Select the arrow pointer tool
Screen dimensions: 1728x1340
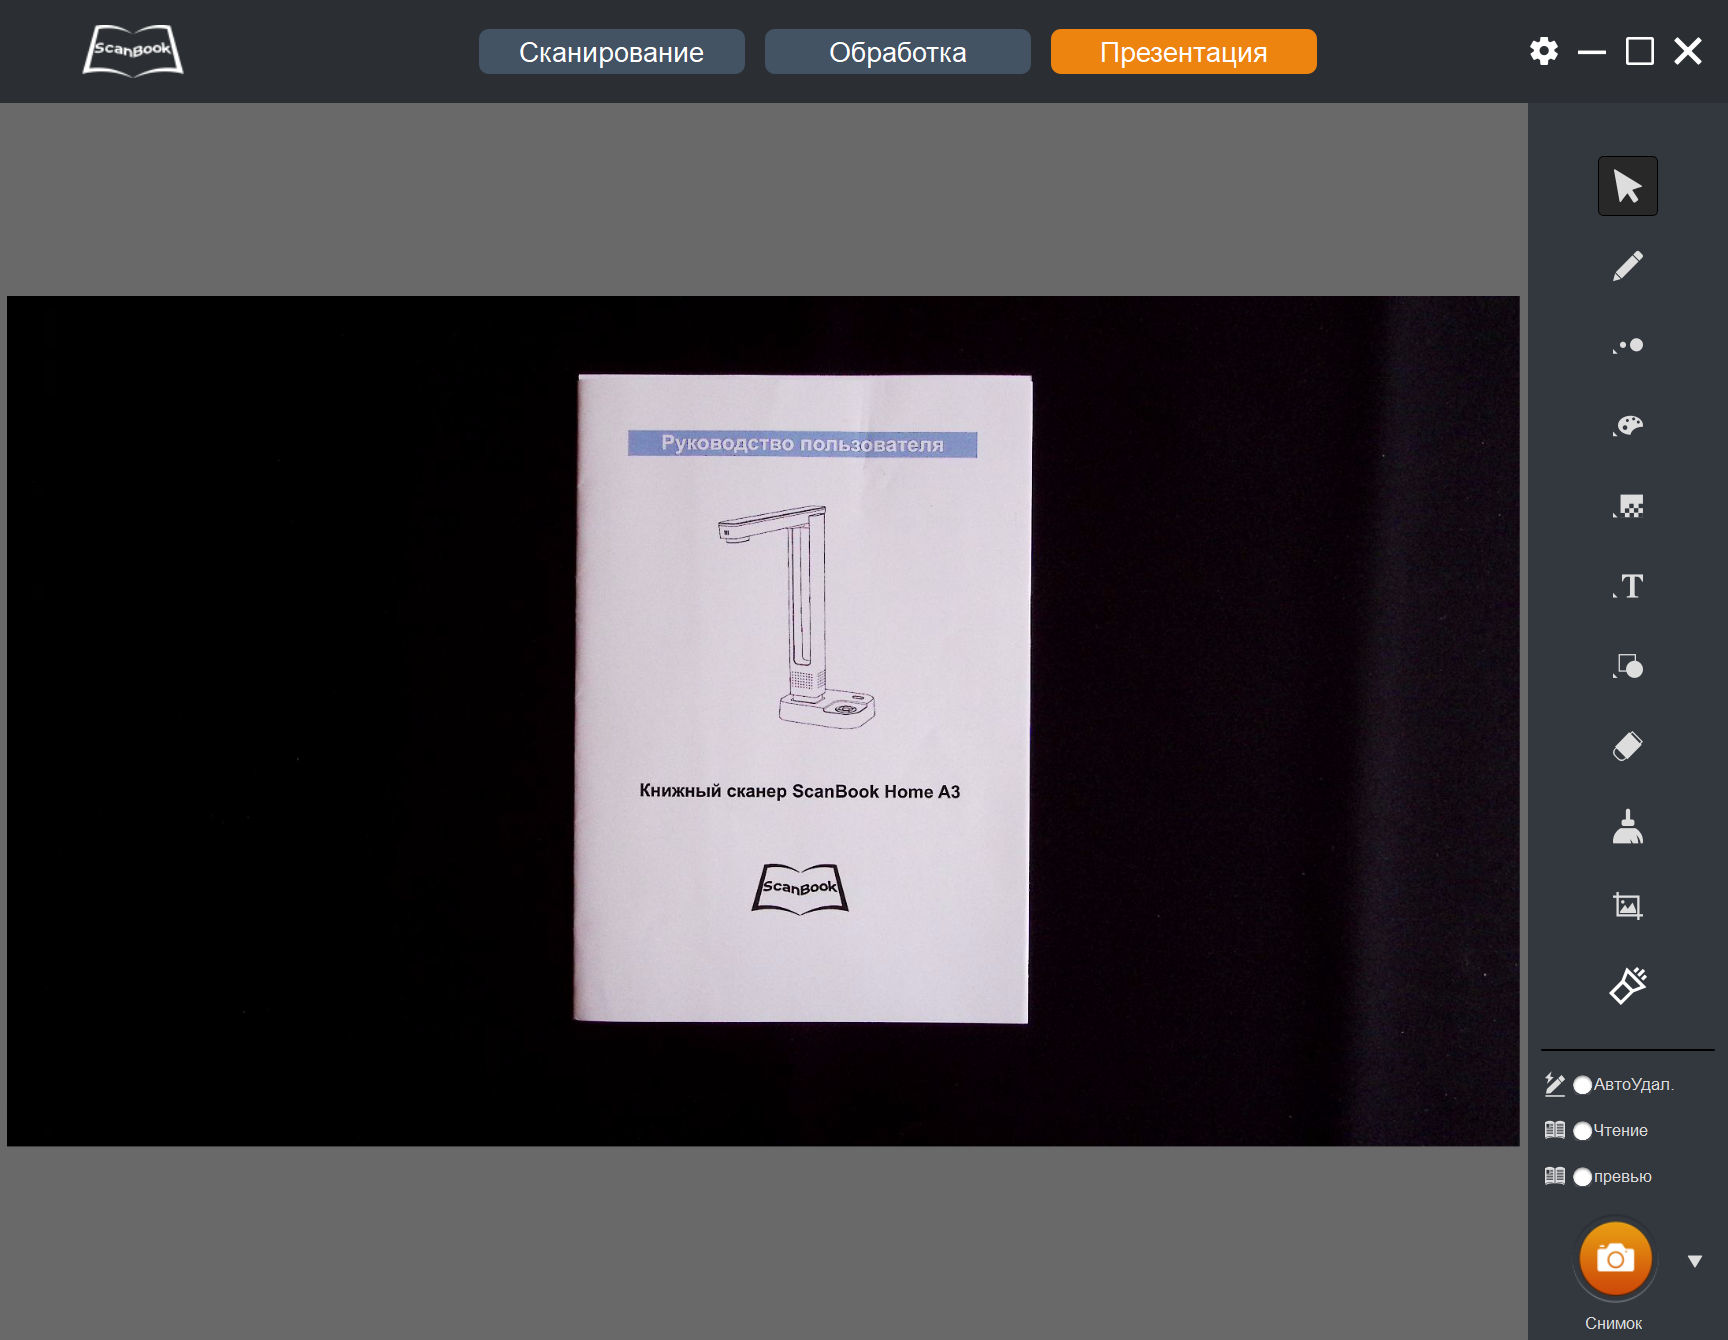pos(1627,186)
